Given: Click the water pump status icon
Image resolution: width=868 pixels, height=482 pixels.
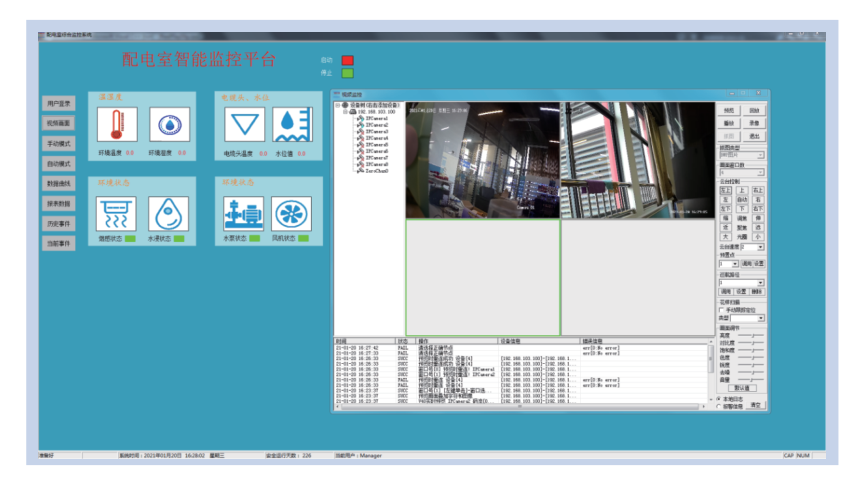Looking at the screenshot, I should (x=244, y=213).
